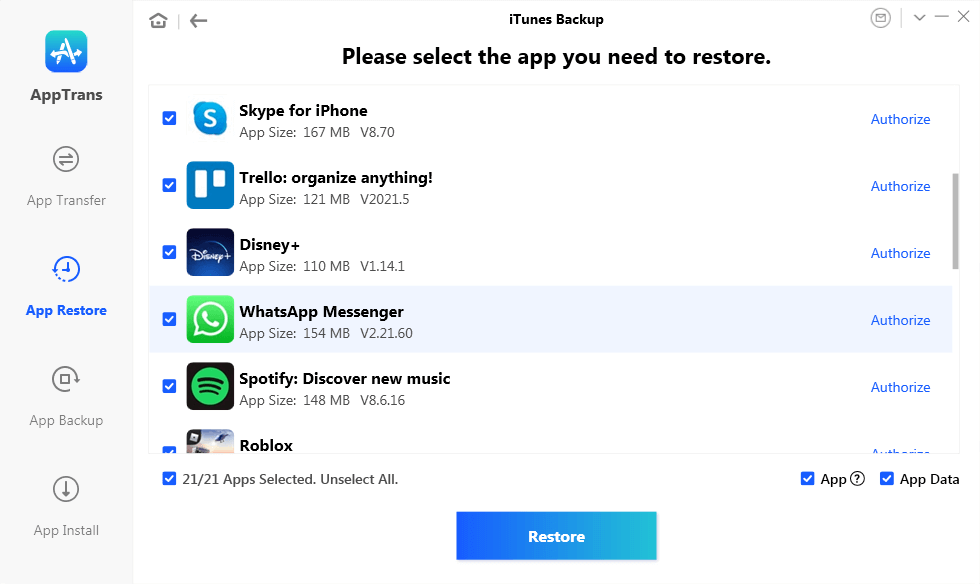Click the back arrow icon
This screenshot has width=980, height=584.
click(x=198, y=21)
